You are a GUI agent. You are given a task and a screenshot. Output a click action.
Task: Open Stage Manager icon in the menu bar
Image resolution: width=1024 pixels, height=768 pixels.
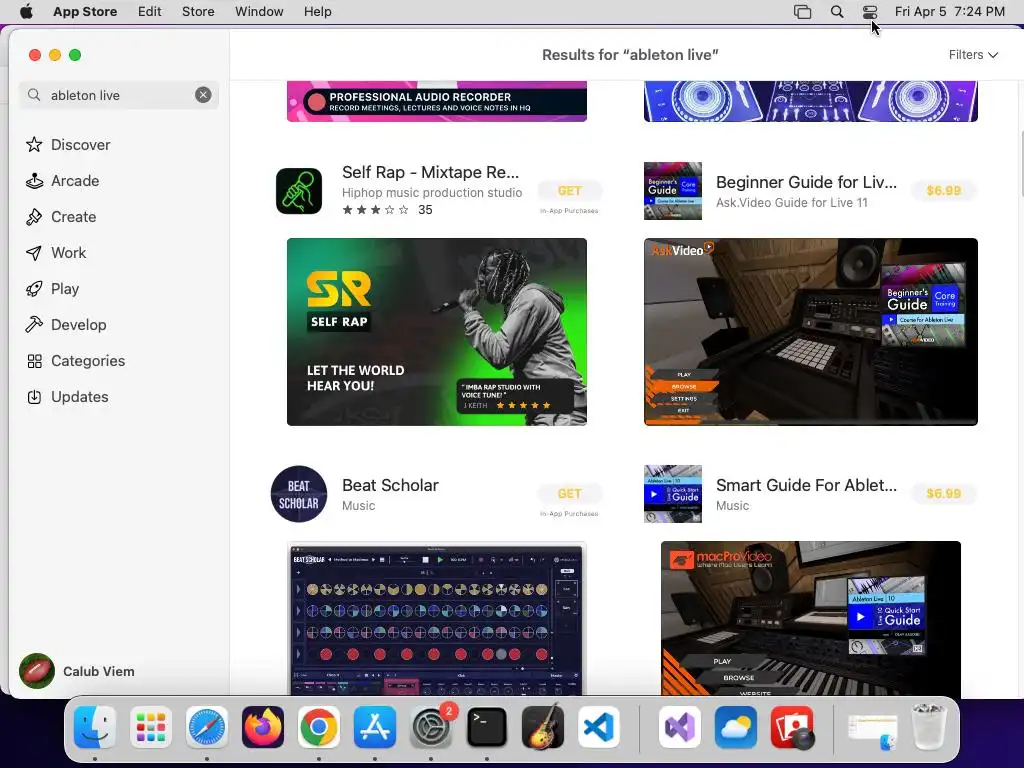coord(803,12)
